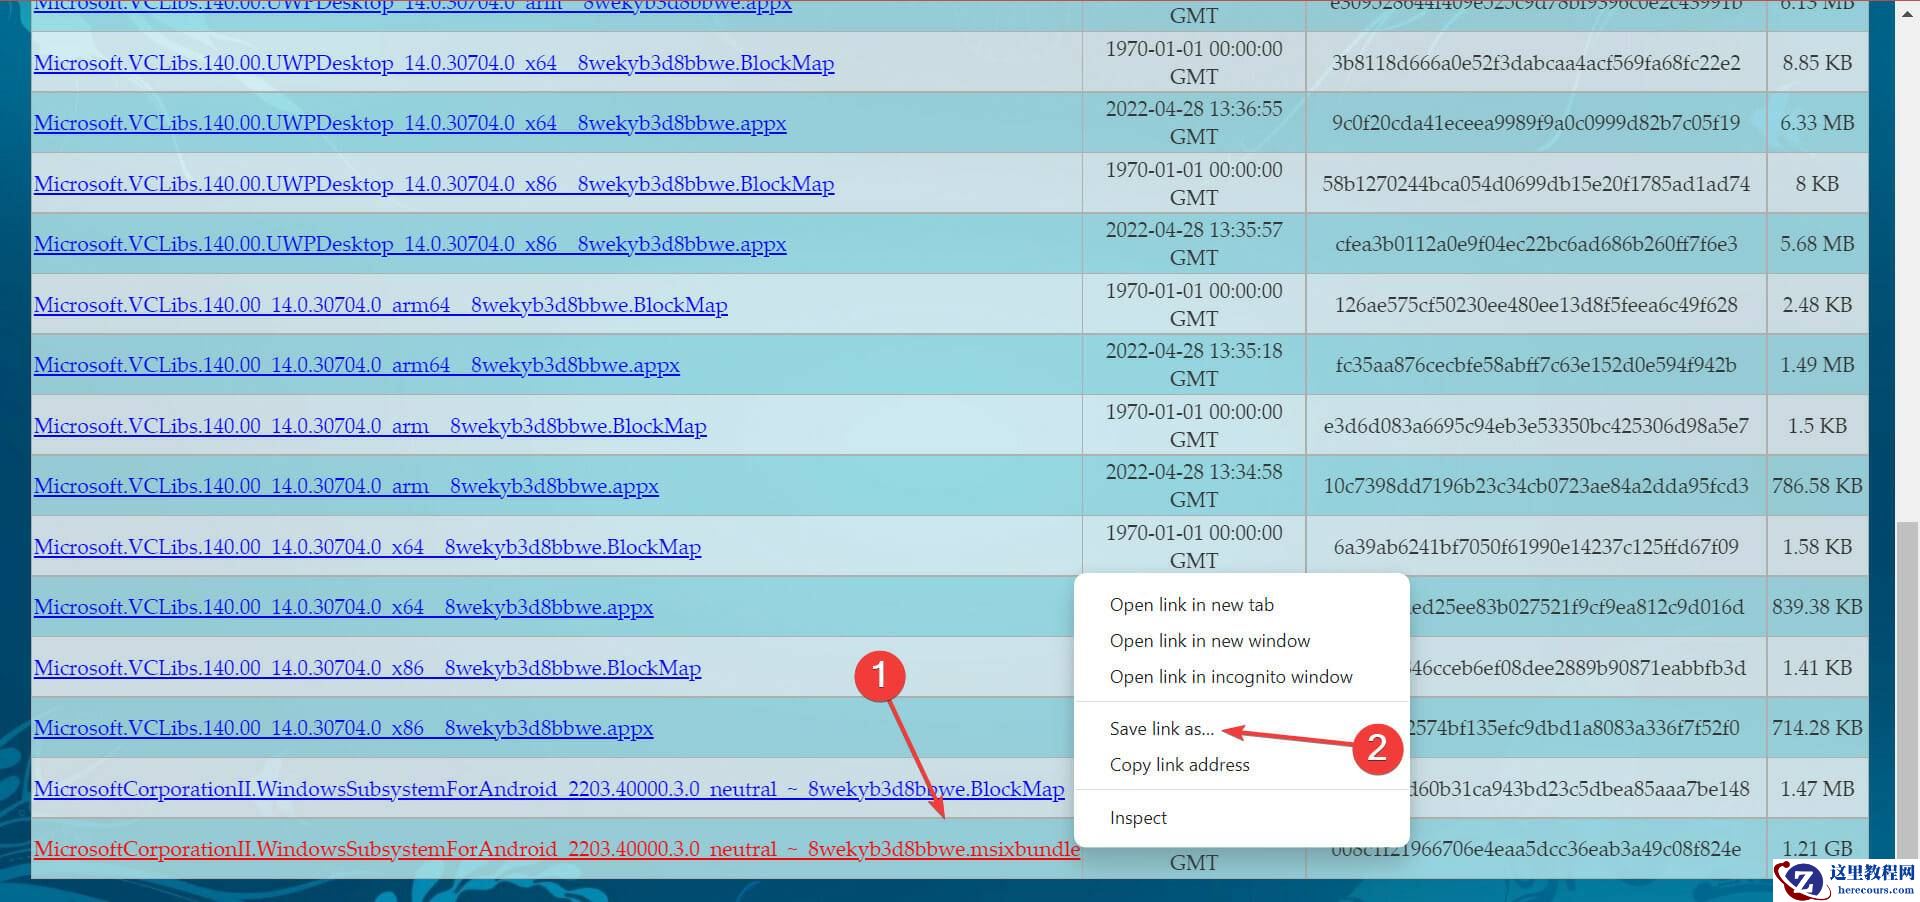This screenshot has height=902, width=1920.
Task: Click the 1970 date in the x64 BlockMap row (1.58 KB)
Action: pyautogui.click(x=1194, y=547)
